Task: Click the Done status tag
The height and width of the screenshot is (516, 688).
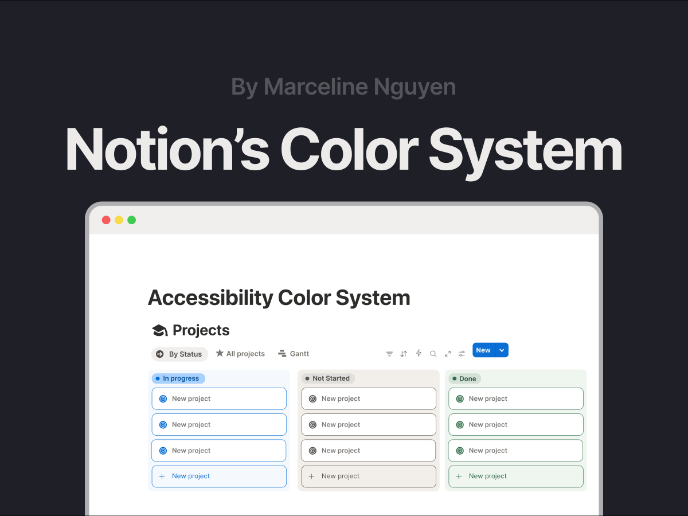Action: click(465, 378)
